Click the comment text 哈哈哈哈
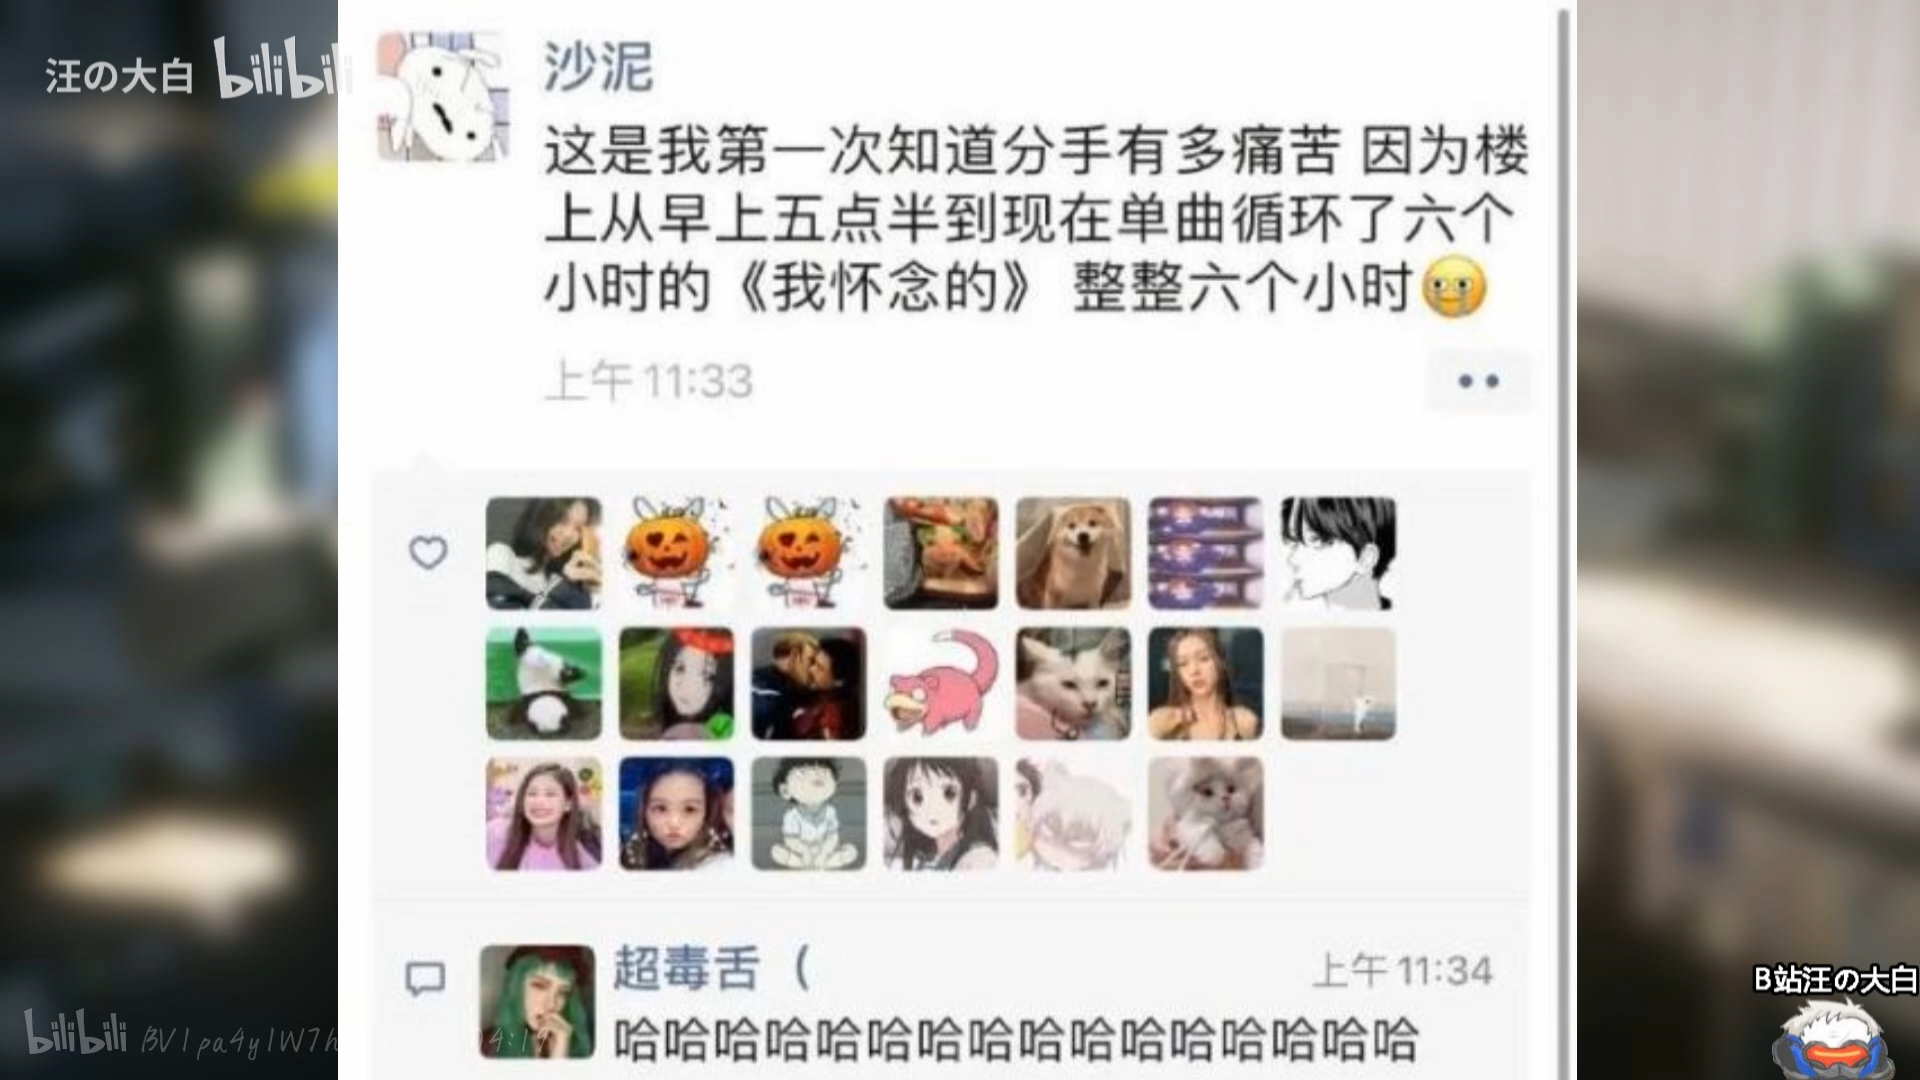This screenshot has width=1920, height=1080. click(x=1015, y=1038)
